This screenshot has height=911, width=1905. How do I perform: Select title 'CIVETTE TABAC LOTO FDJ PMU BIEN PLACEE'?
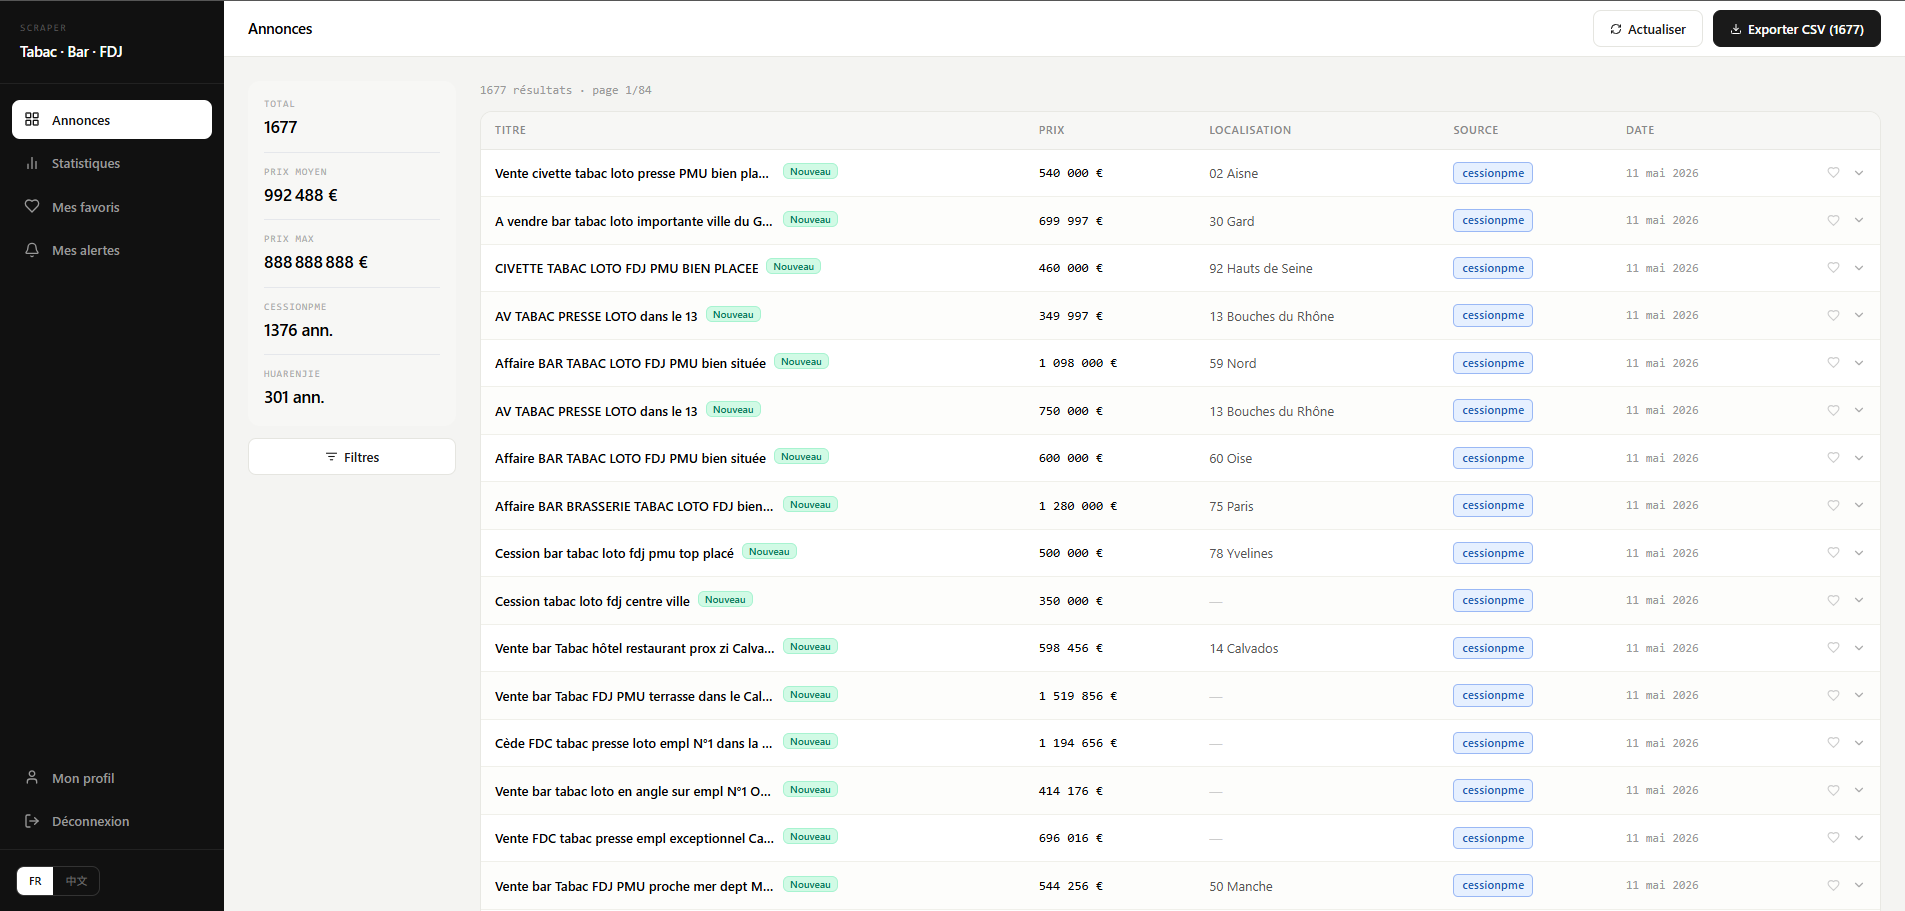[x=627, y=268]
